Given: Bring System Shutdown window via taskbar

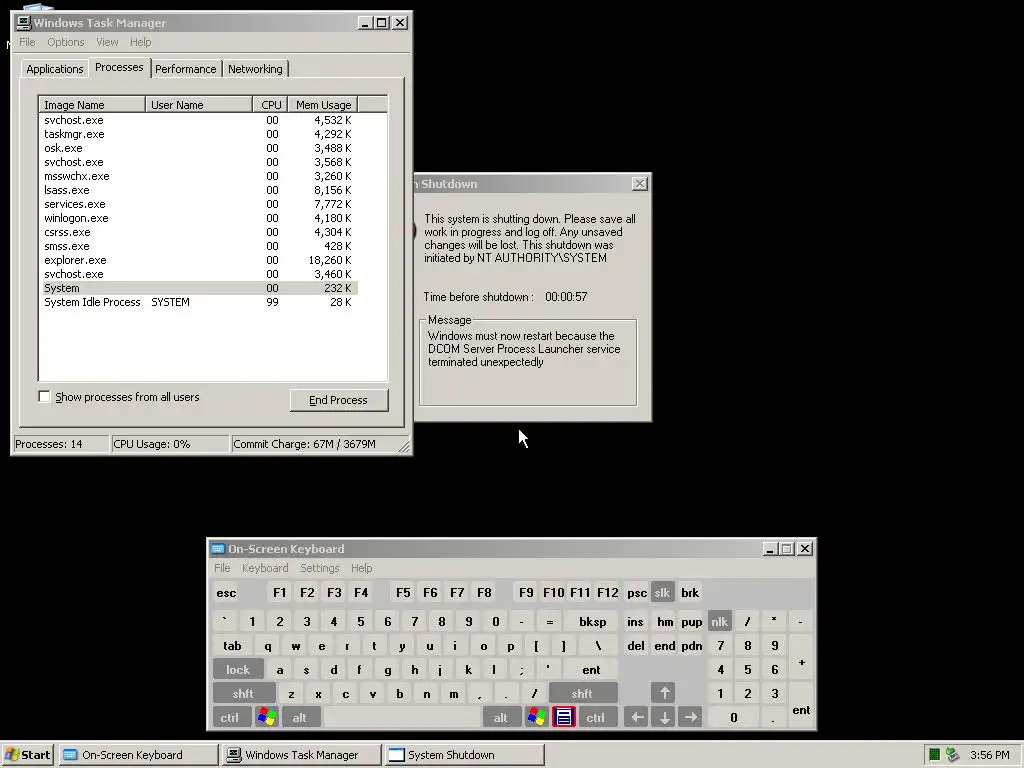Looking at the screenshot, I should pyautogui.click(x=464, y=755).
